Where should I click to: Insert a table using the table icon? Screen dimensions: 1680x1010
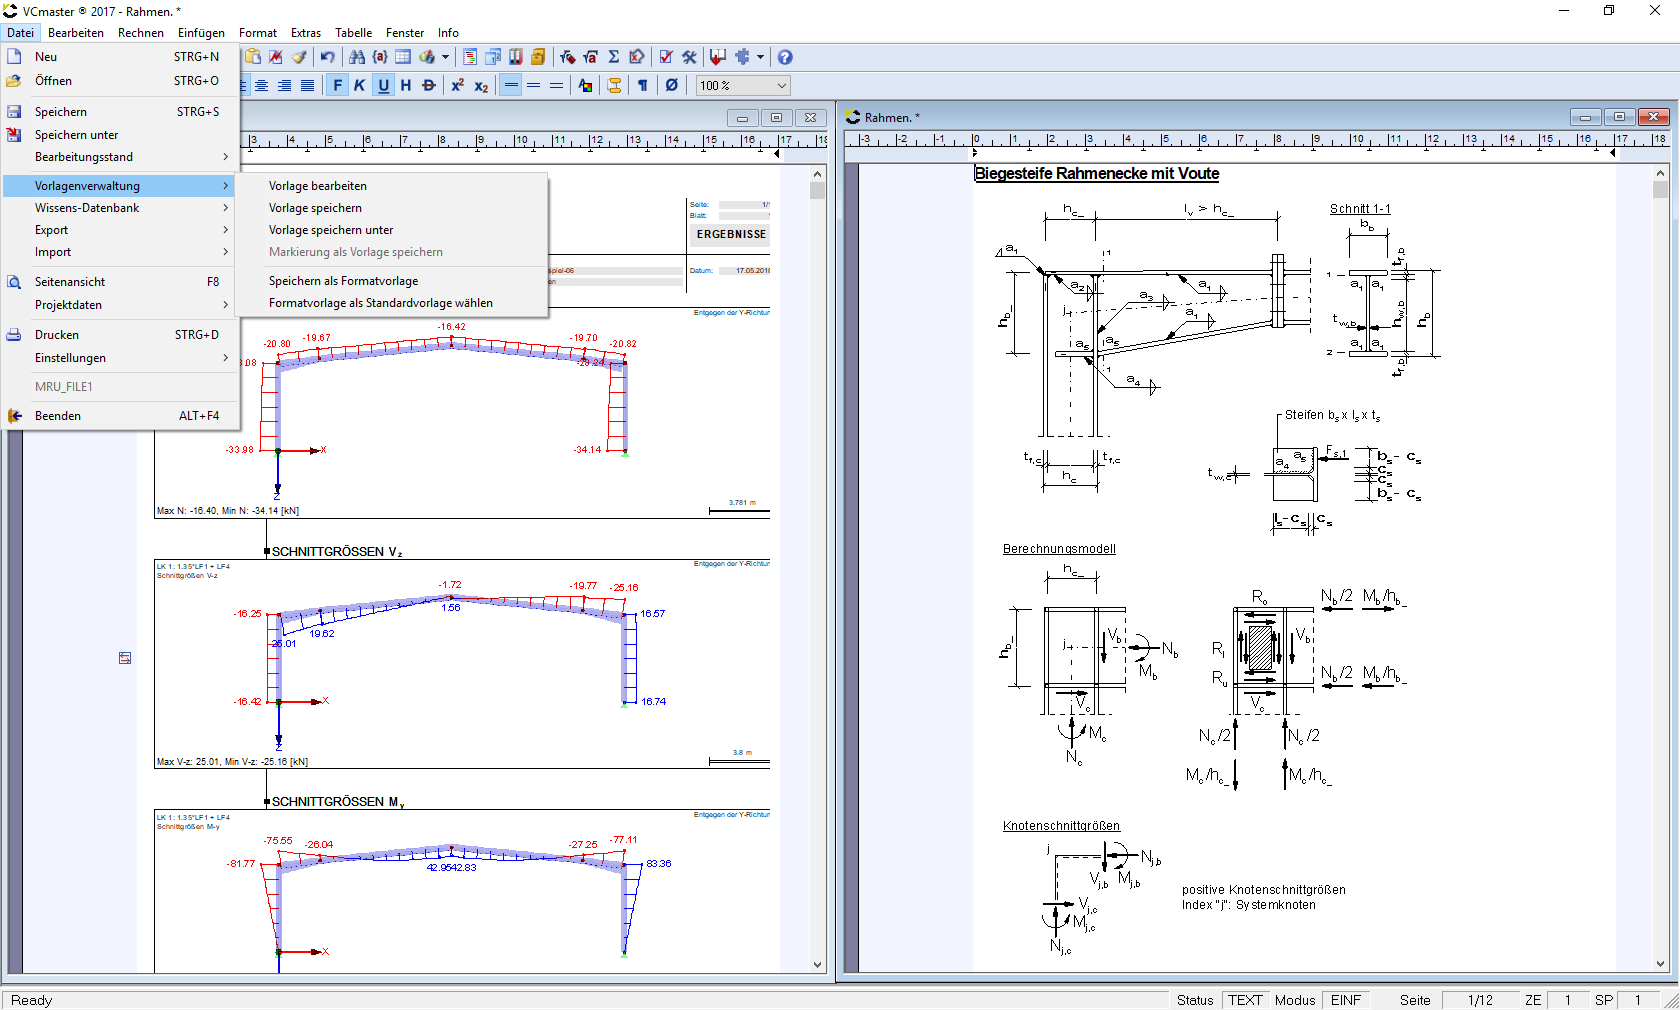[x=403, y=57]
